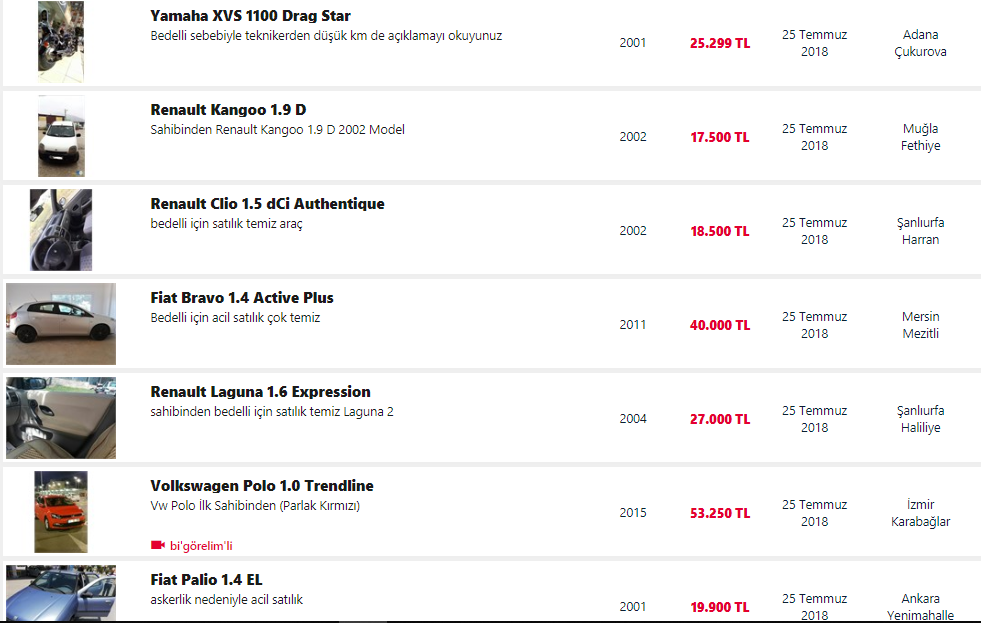Open the Fiat Palio 1.4 EL listing
The image size is (981, 623).
click(206, 580)
